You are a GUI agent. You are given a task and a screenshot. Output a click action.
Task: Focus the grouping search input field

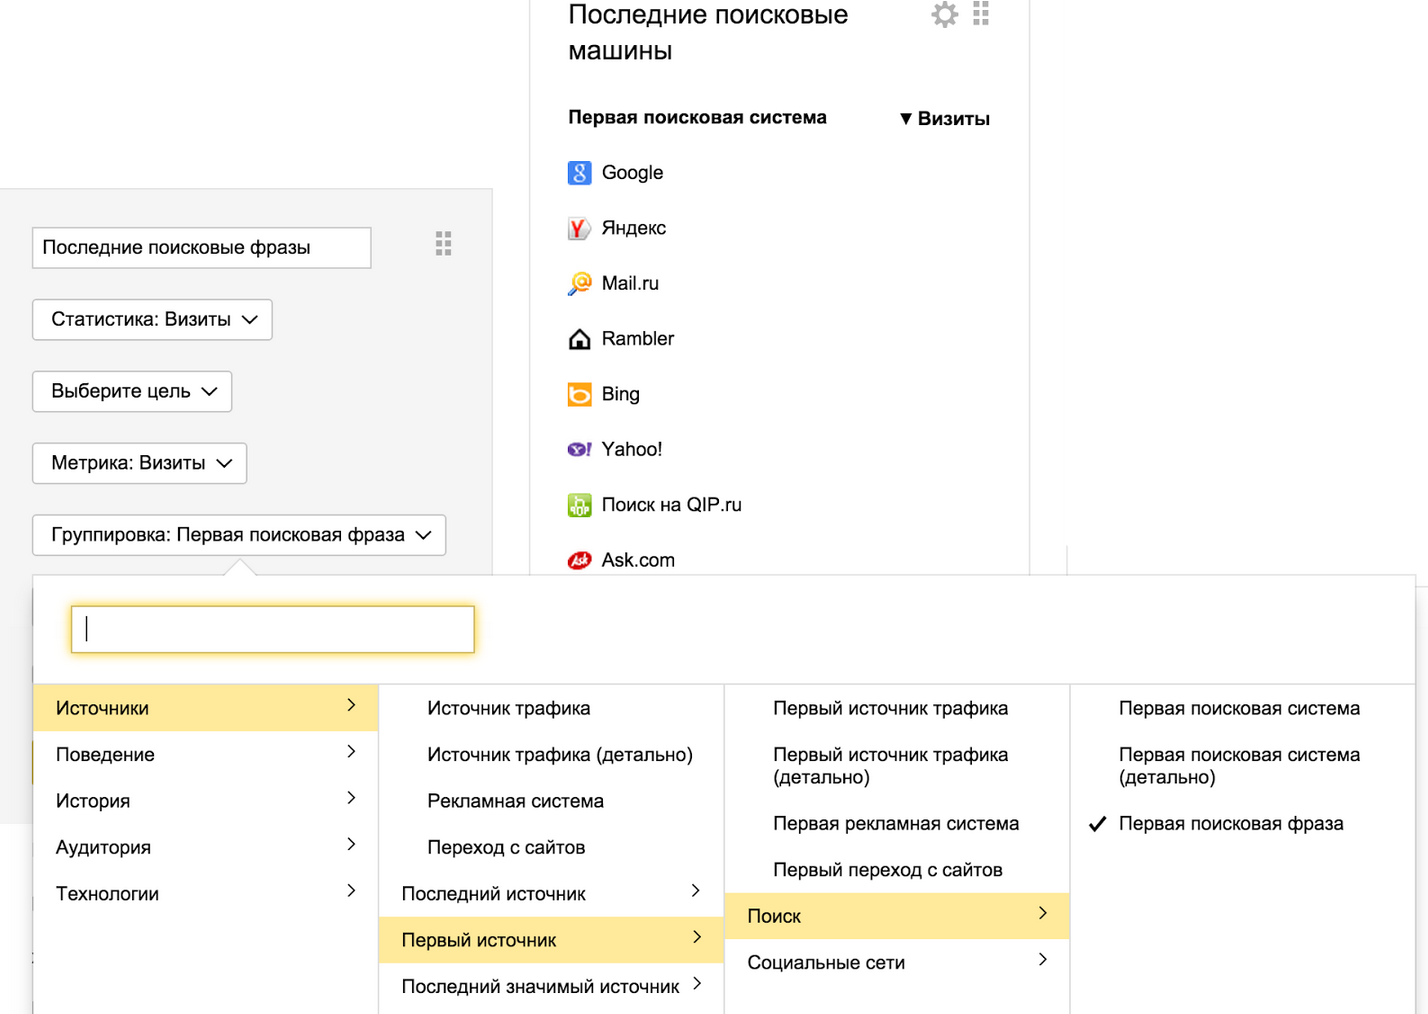(x=273, y=629)
